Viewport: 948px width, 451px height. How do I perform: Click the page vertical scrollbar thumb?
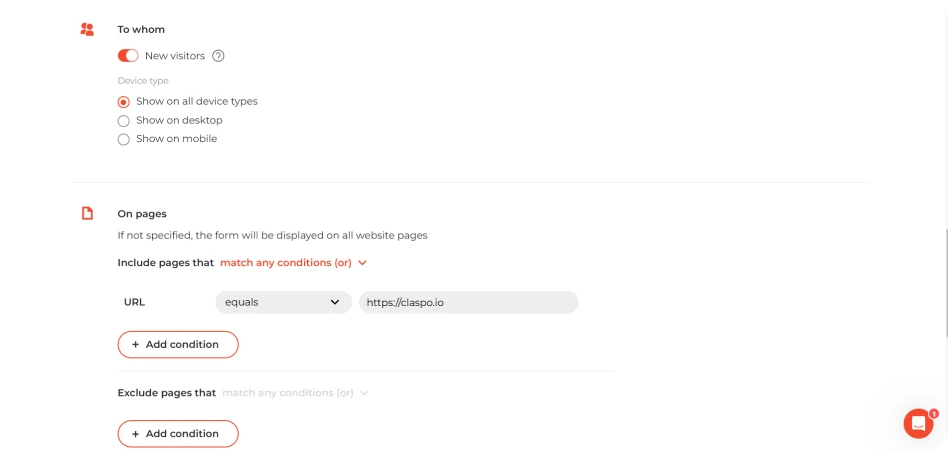pos(944,283)
